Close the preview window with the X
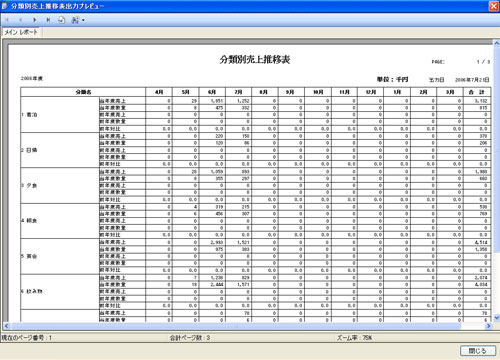 click(494, 6)
